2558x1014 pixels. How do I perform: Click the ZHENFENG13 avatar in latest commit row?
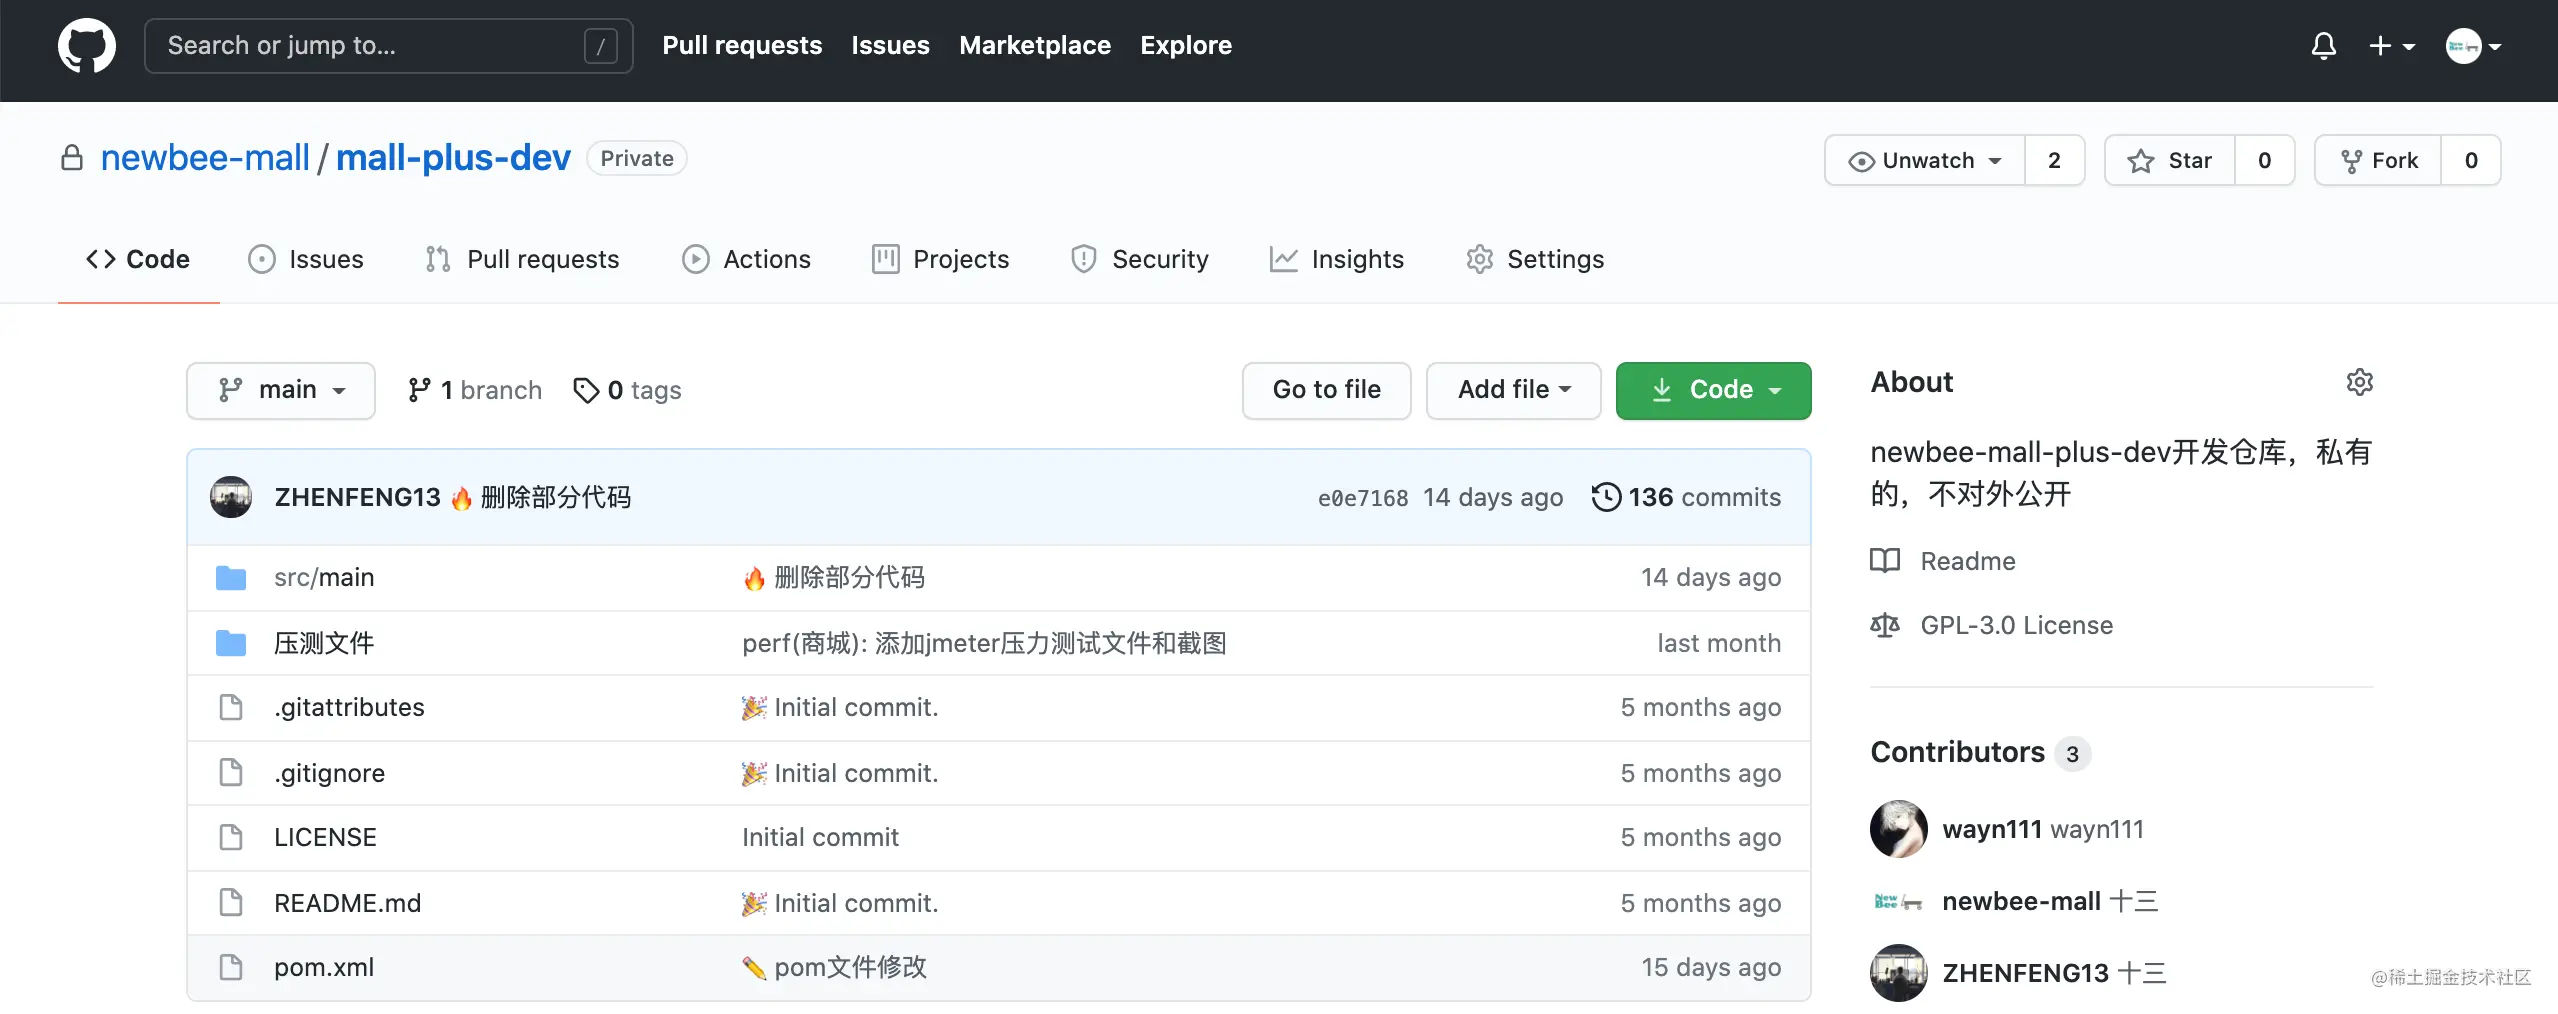click(231, 497)
